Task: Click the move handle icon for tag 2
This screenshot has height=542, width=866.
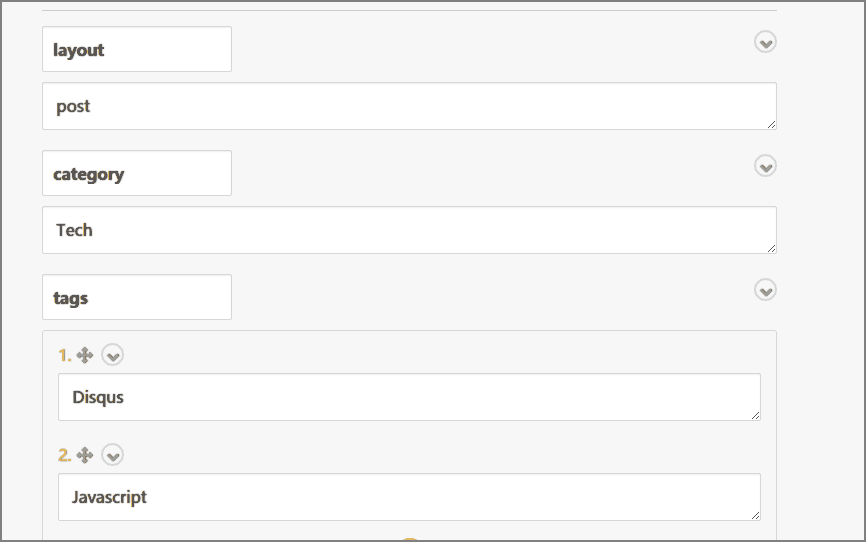Action: click(85, 455)
